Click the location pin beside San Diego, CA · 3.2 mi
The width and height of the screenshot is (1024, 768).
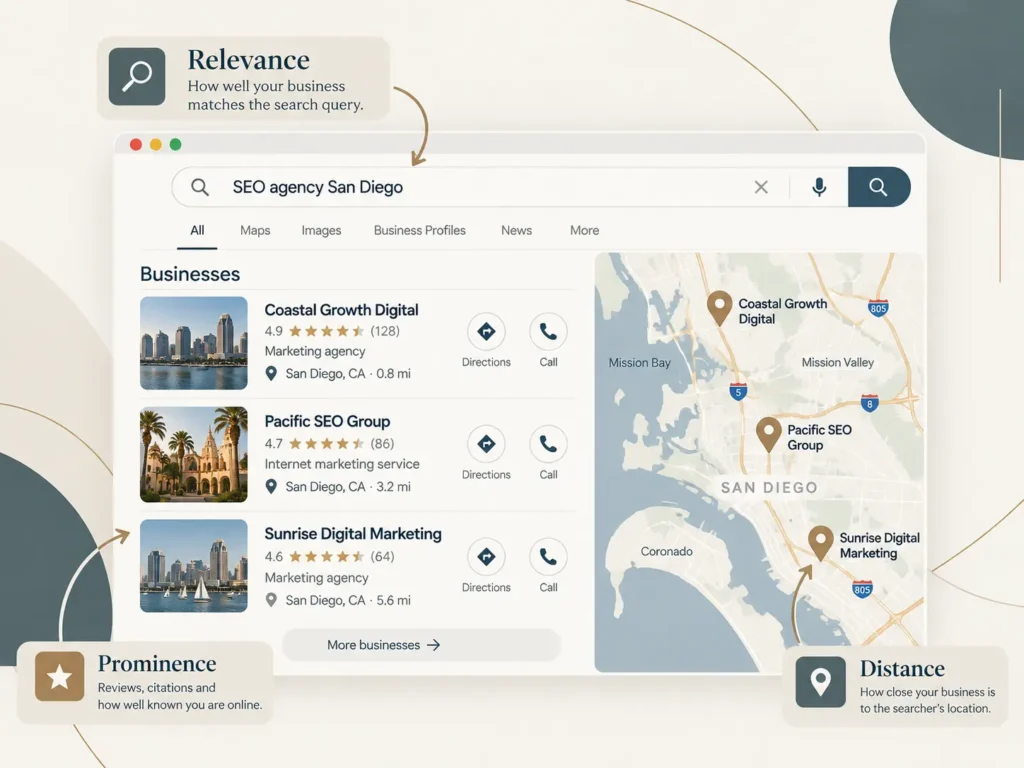[x=271, y=487]
